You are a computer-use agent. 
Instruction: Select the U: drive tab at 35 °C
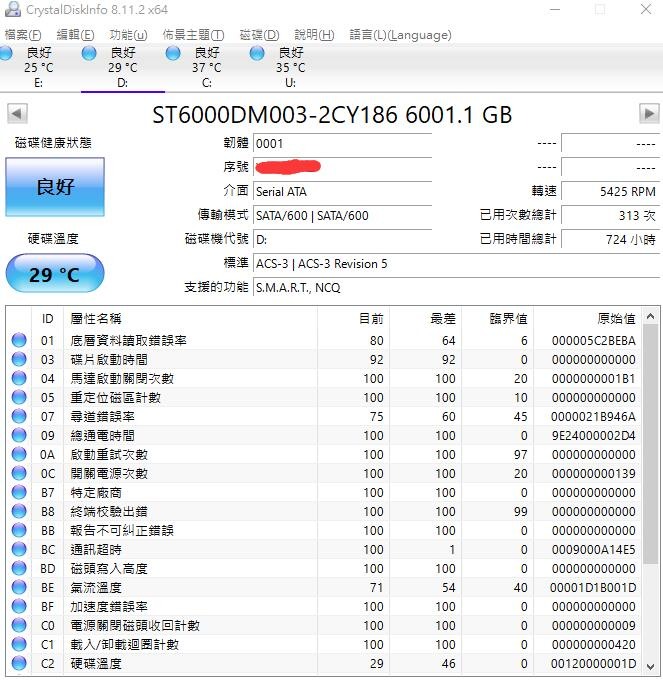(291, 68)
